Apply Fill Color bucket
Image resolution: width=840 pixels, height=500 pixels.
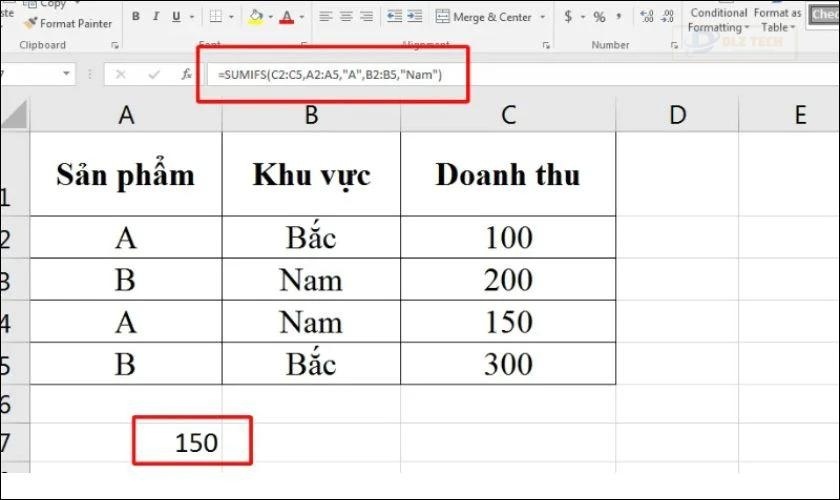coord(256,17)
